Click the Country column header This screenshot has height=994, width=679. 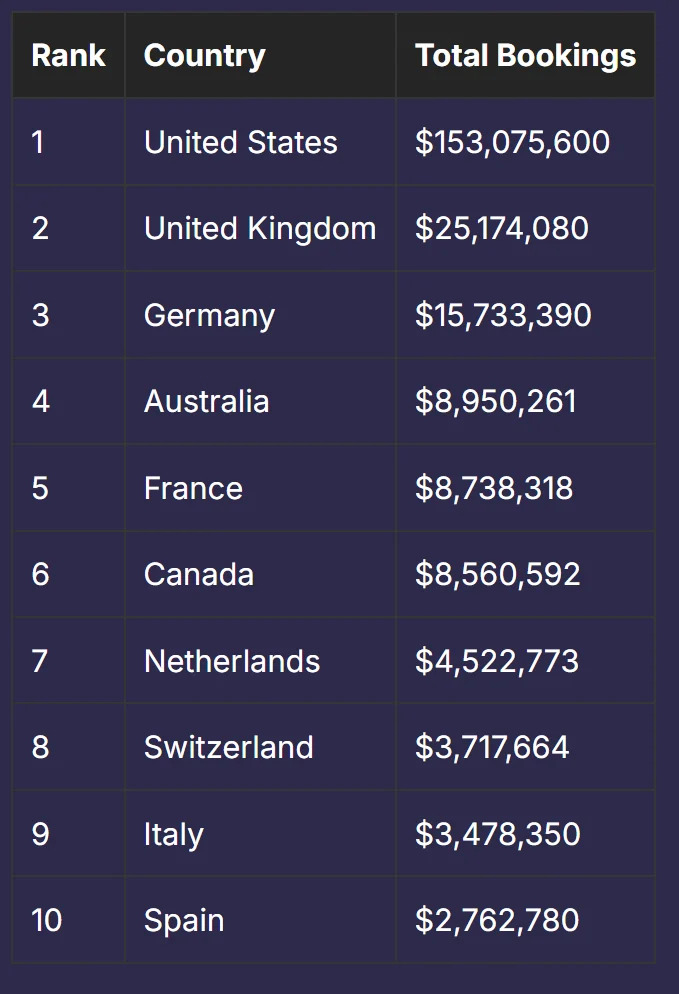pos(204,55)
